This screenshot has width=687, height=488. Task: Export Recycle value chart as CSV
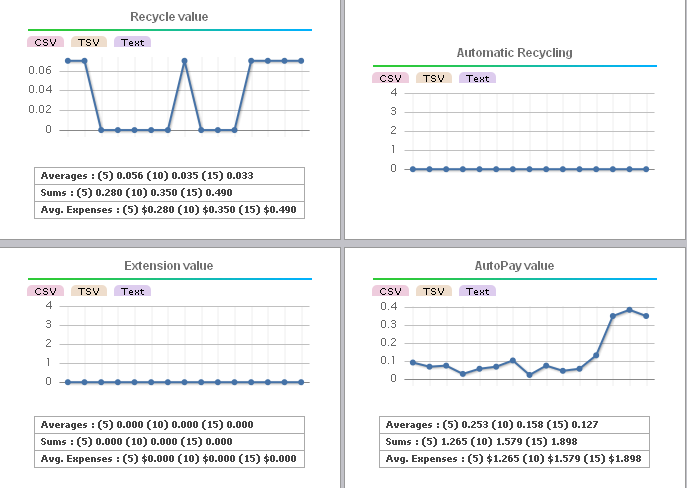[46, 42]
